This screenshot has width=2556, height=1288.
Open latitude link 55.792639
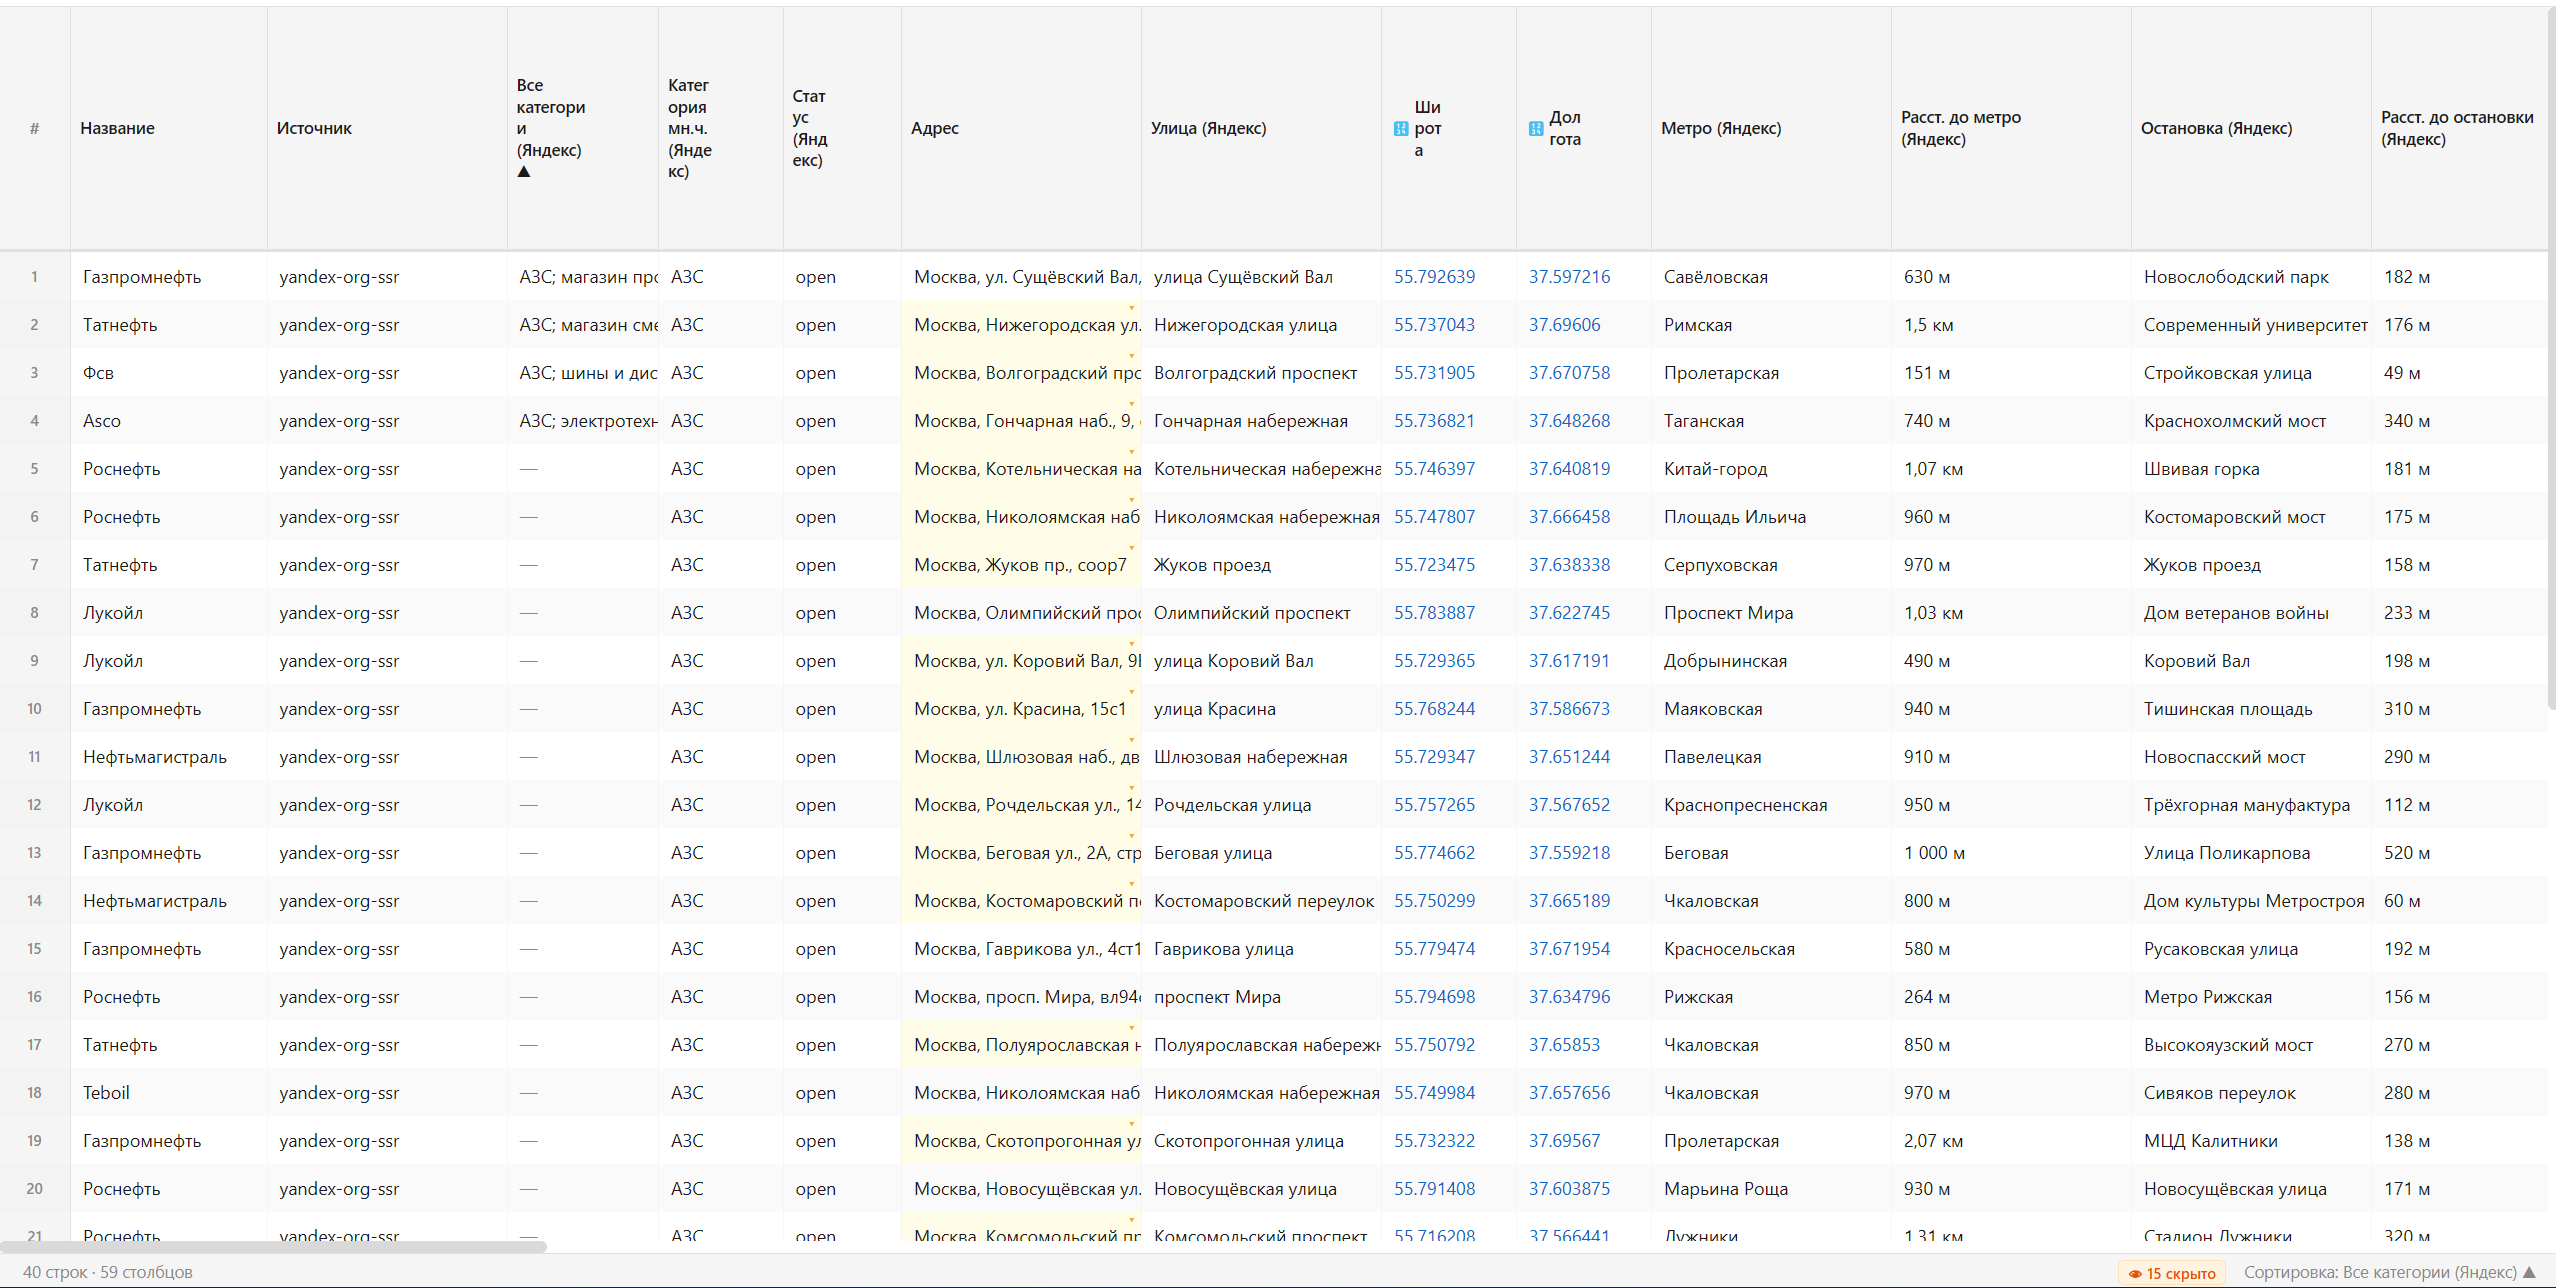pos(1434,277)
